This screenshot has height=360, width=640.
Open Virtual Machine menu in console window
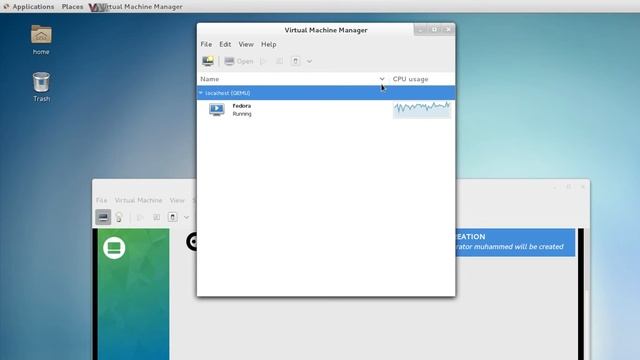(138, 200)
